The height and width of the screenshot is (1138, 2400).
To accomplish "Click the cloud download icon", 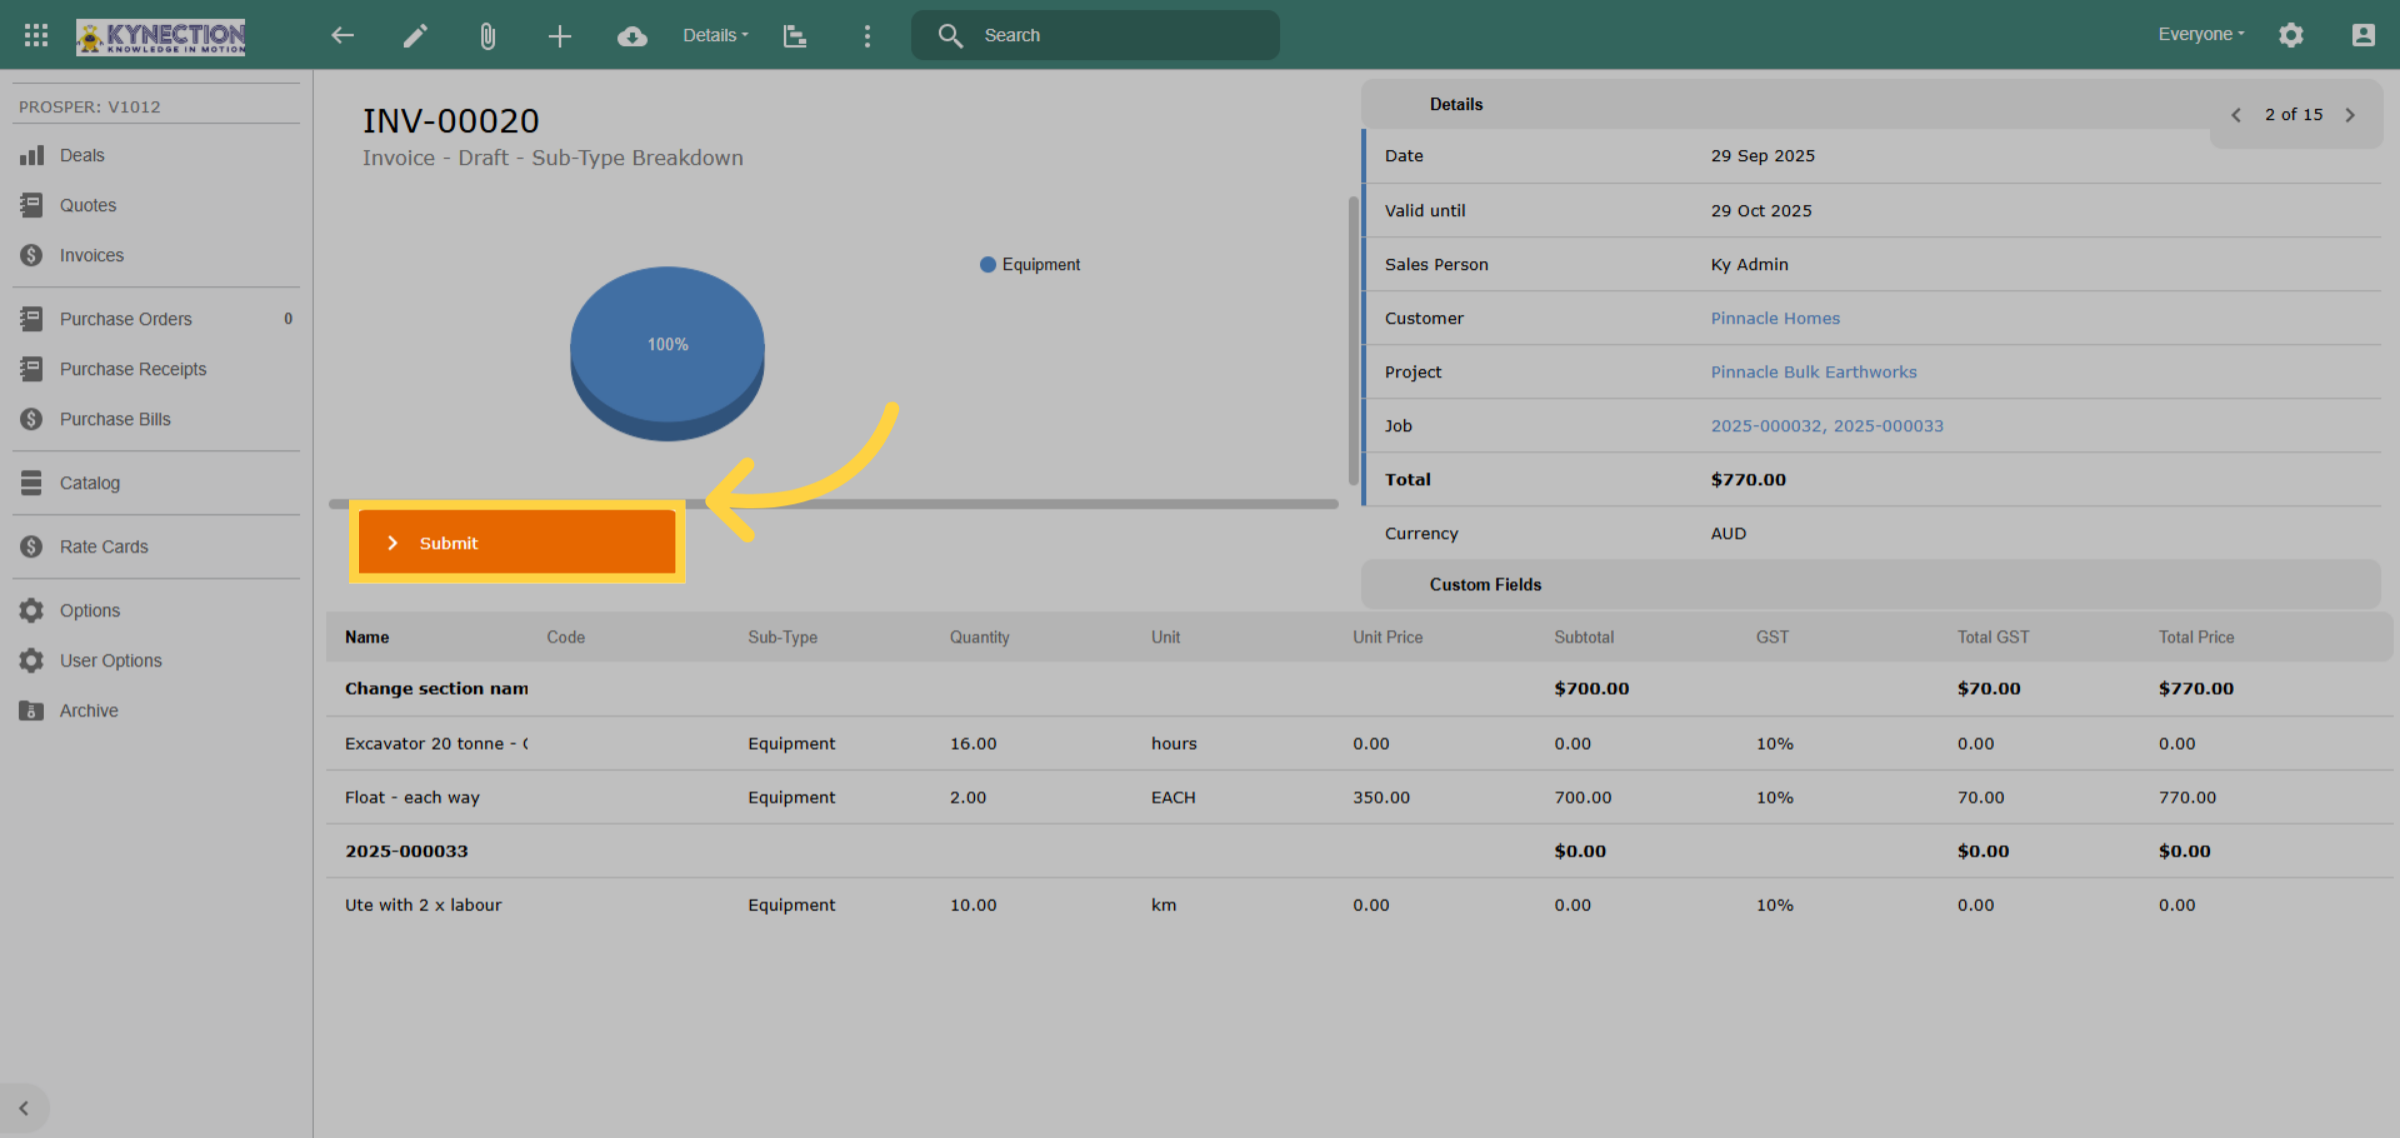I will tap(632, 36).
